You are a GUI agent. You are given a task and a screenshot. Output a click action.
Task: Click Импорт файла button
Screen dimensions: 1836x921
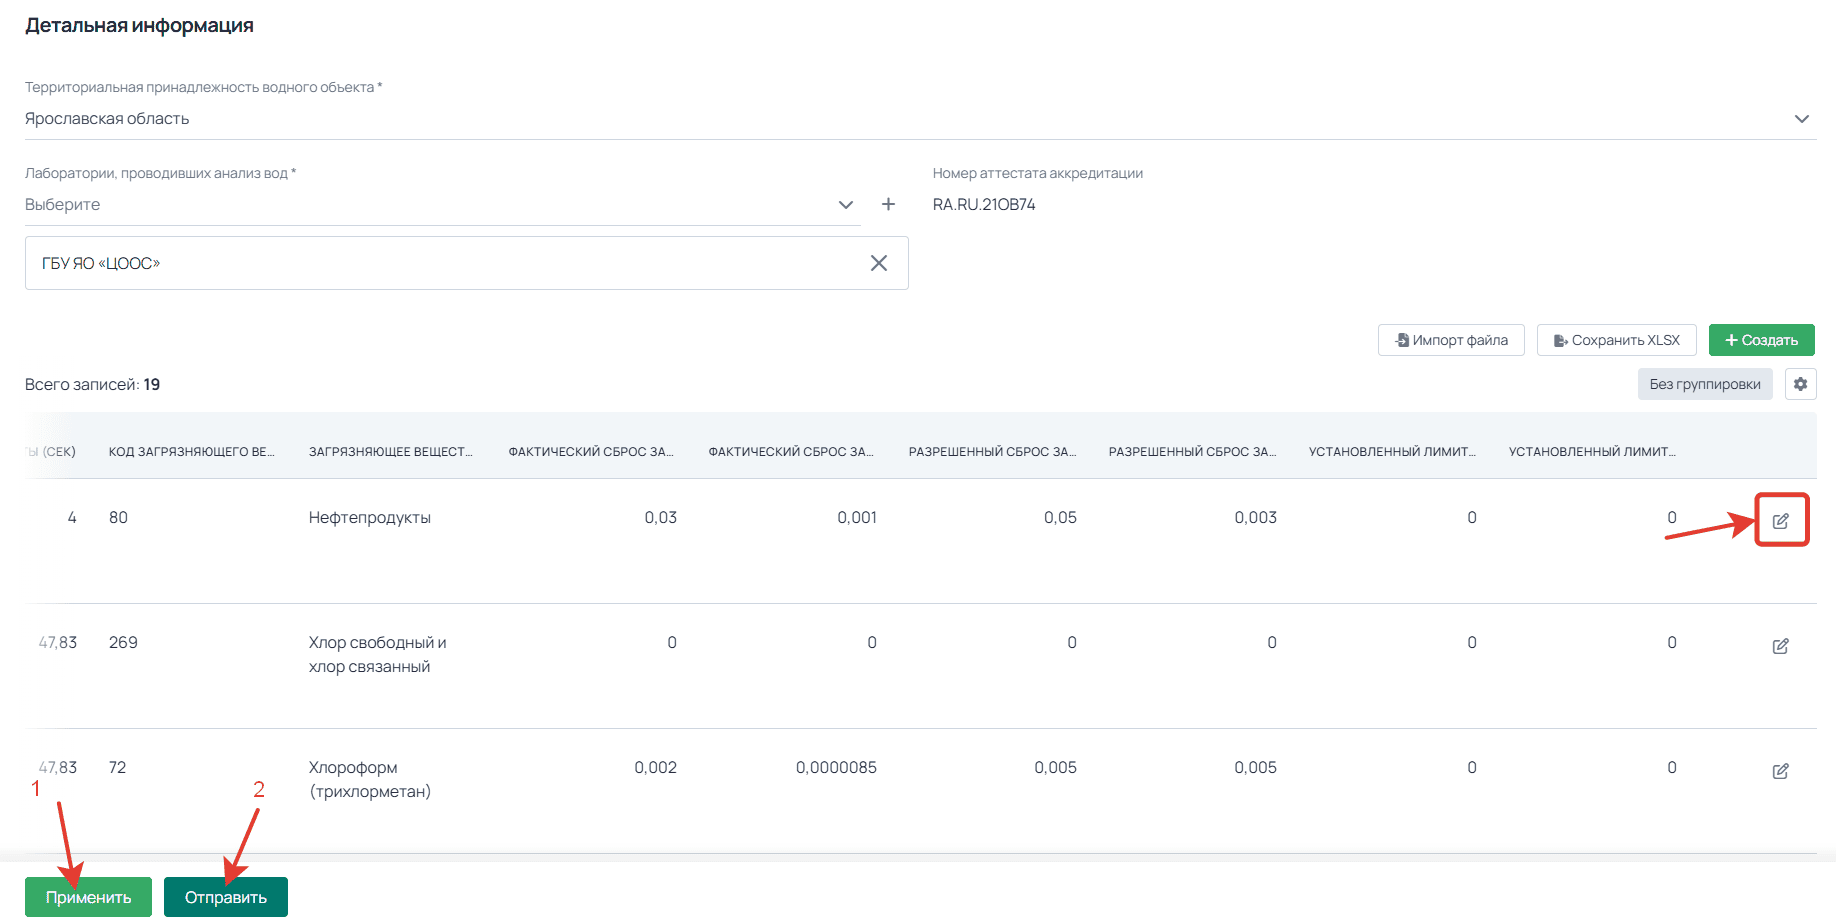coord(1450,340)
